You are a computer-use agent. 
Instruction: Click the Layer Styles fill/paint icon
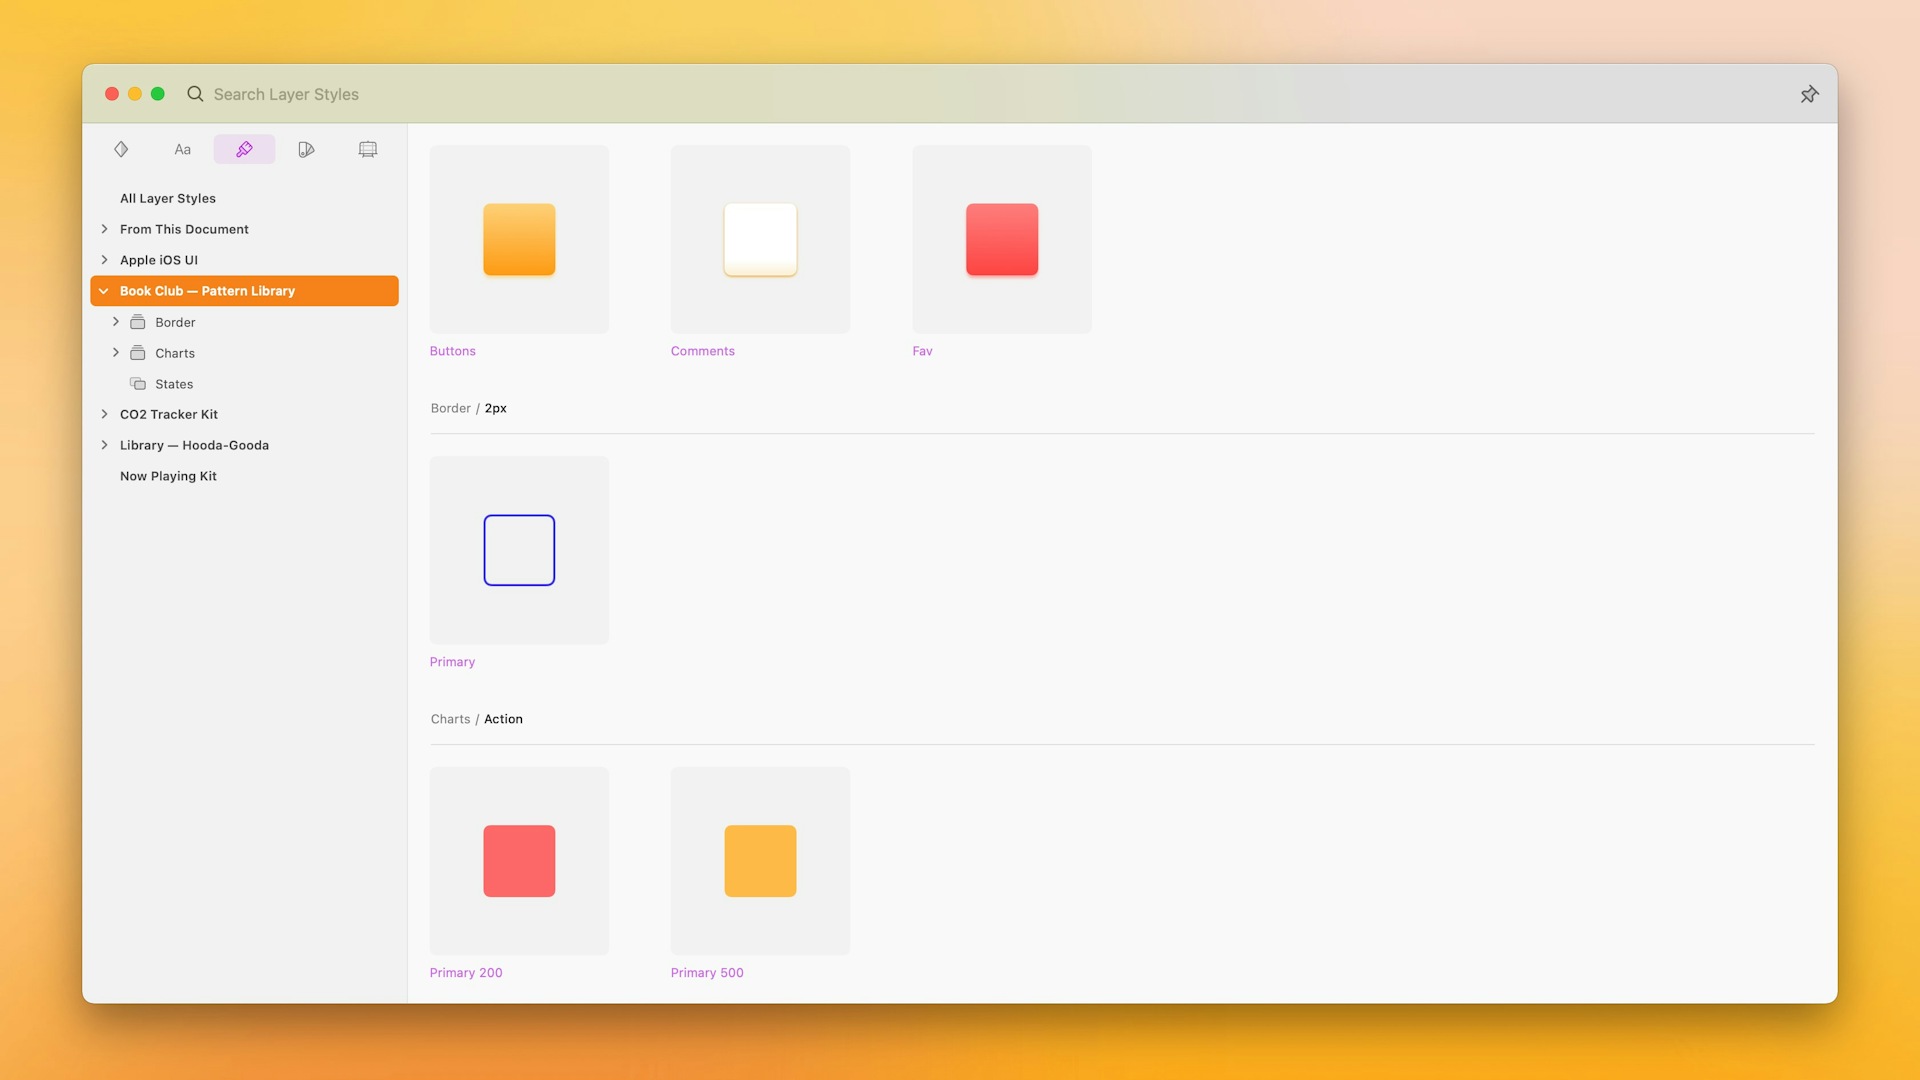(x=244, y=148)
